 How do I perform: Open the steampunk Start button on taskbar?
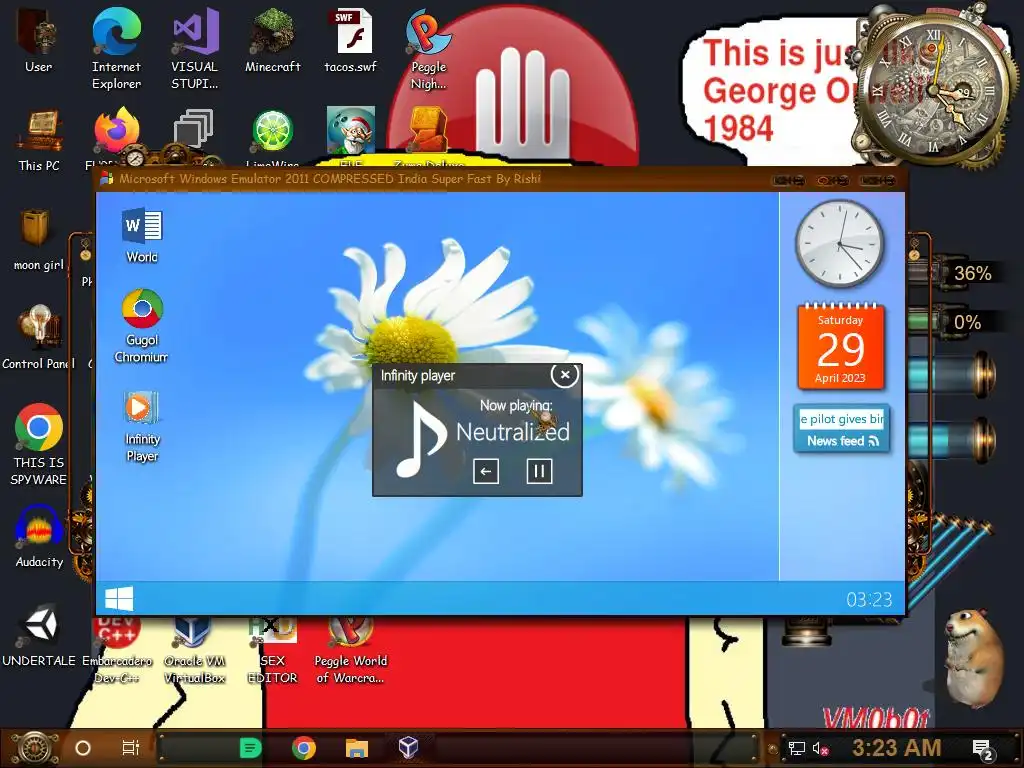(x=36, y=748)
